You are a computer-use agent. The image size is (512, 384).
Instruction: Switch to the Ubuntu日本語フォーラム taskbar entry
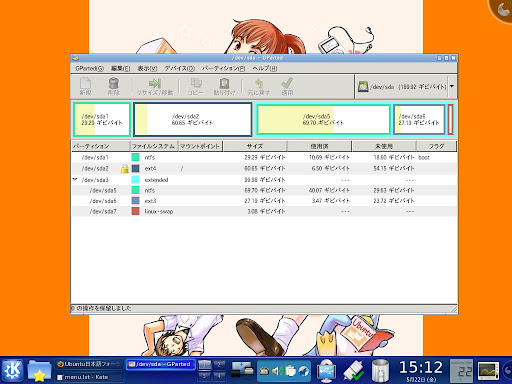click(x=89, y=364)
